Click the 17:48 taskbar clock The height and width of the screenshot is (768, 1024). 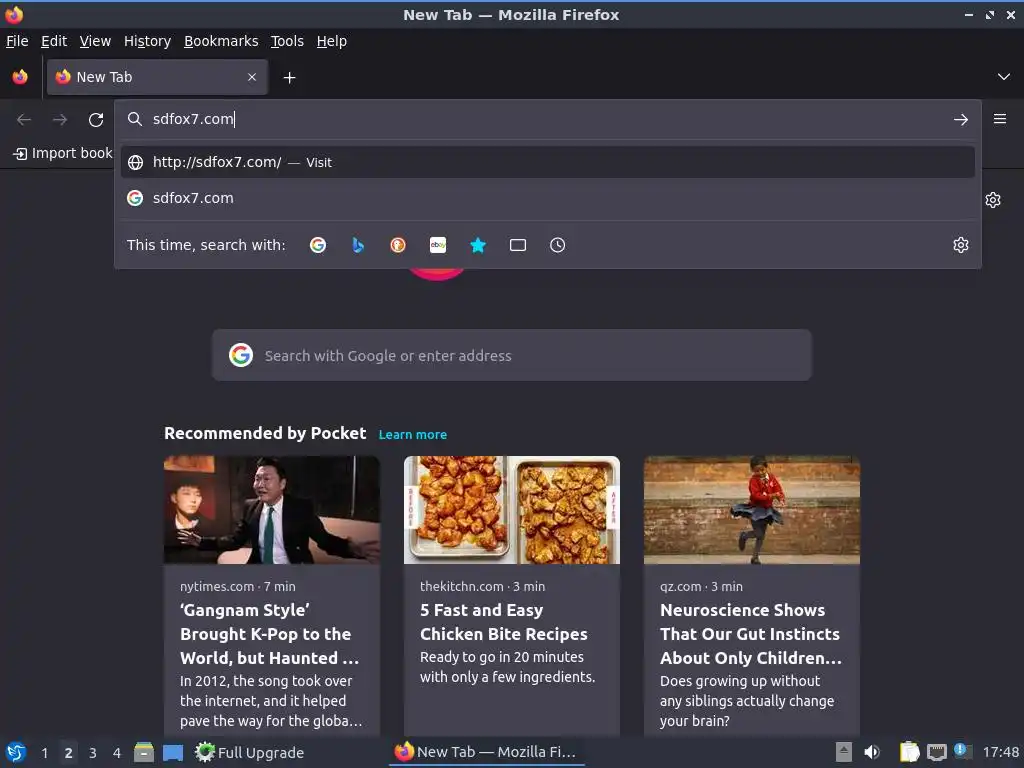click(1000, 752)
